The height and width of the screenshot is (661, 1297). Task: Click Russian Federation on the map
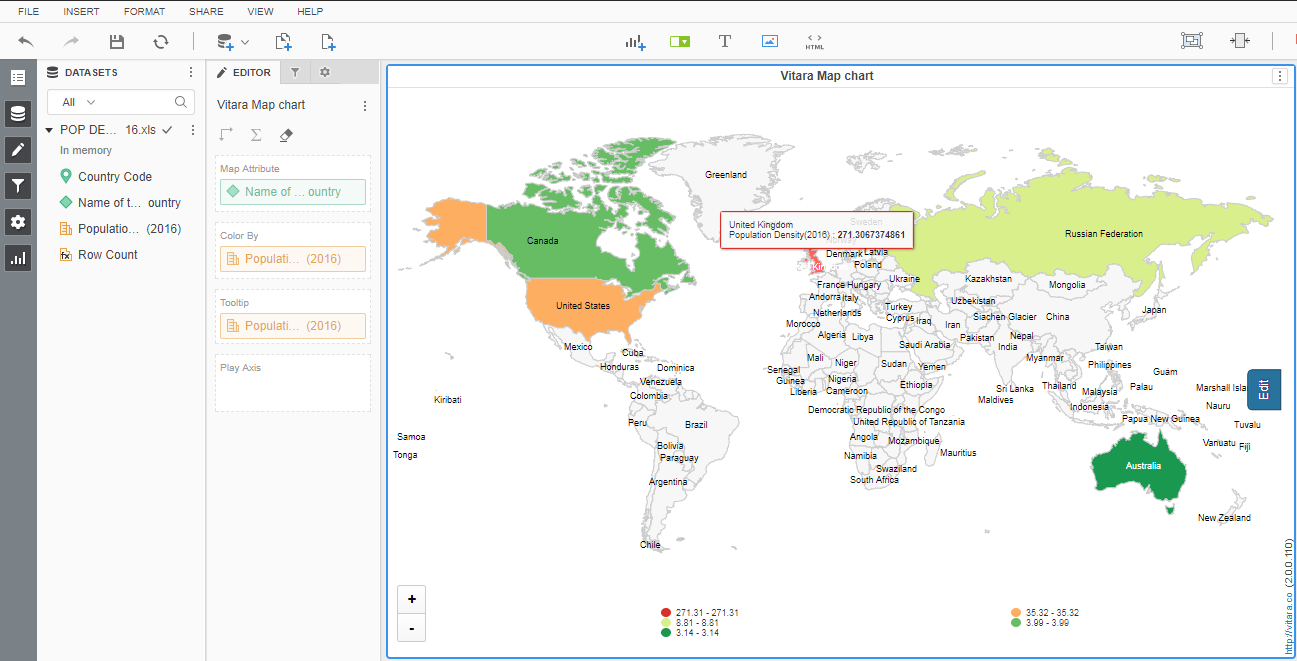pos(1104,234)
